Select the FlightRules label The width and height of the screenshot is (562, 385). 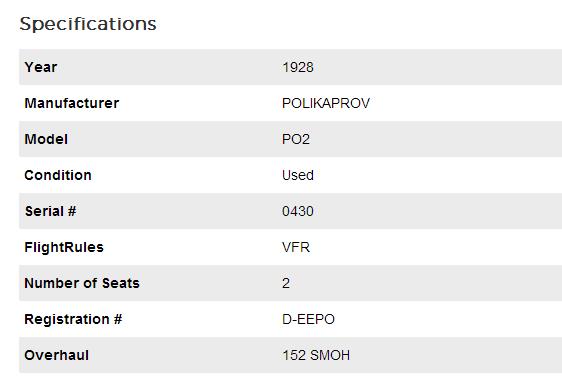pos(64,247)
